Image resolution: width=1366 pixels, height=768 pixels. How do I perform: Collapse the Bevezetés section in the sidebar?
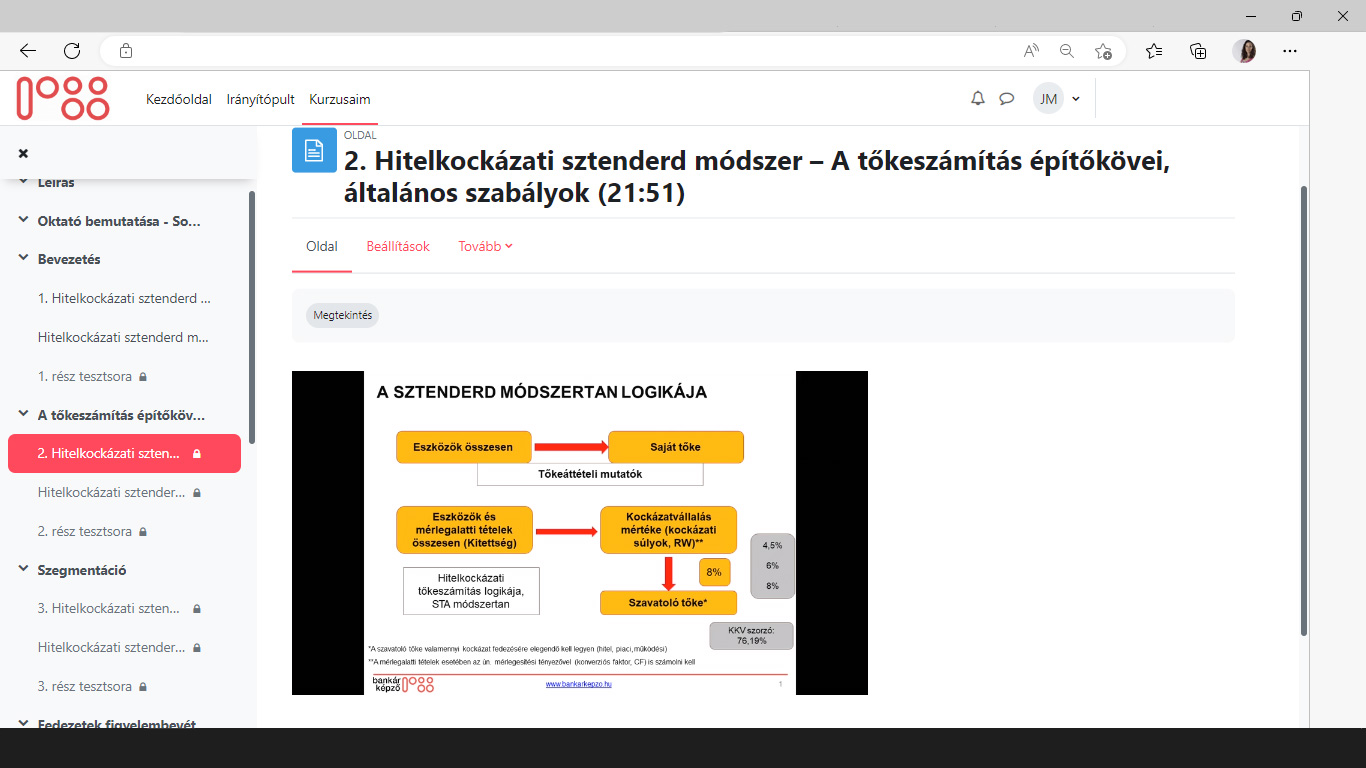[x=22, y=259]
